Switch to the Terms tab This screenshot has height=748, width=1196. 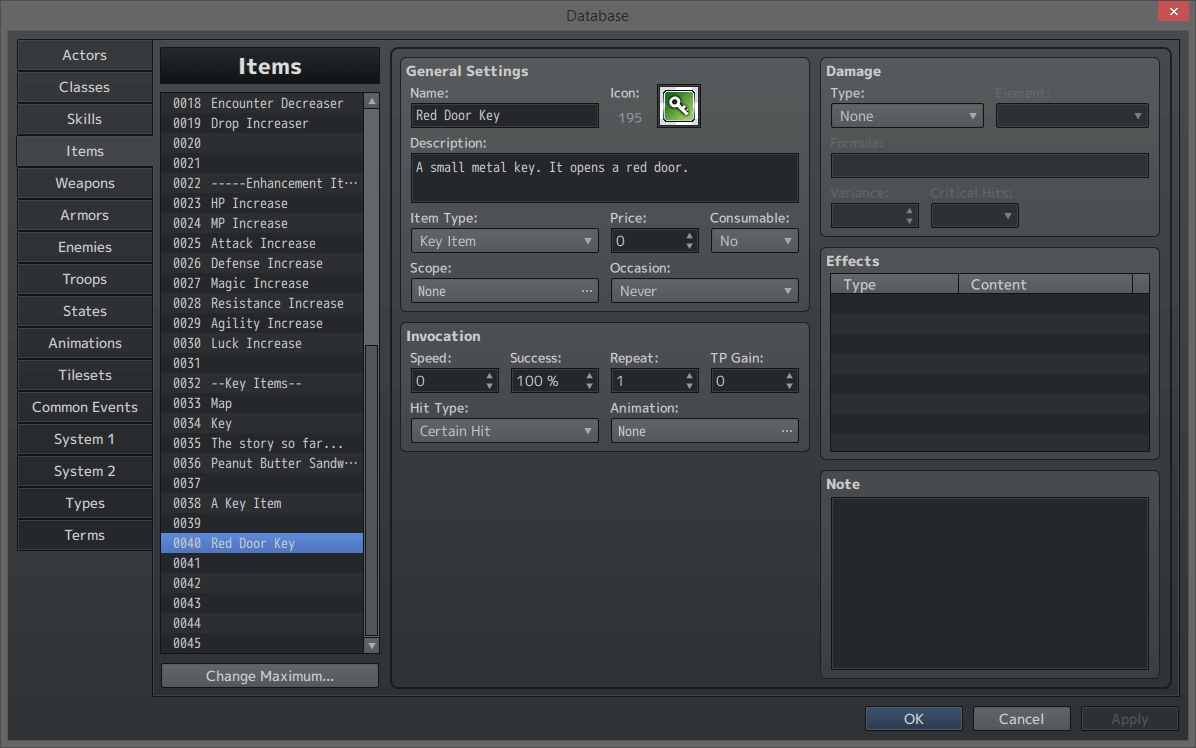point(85,535)
